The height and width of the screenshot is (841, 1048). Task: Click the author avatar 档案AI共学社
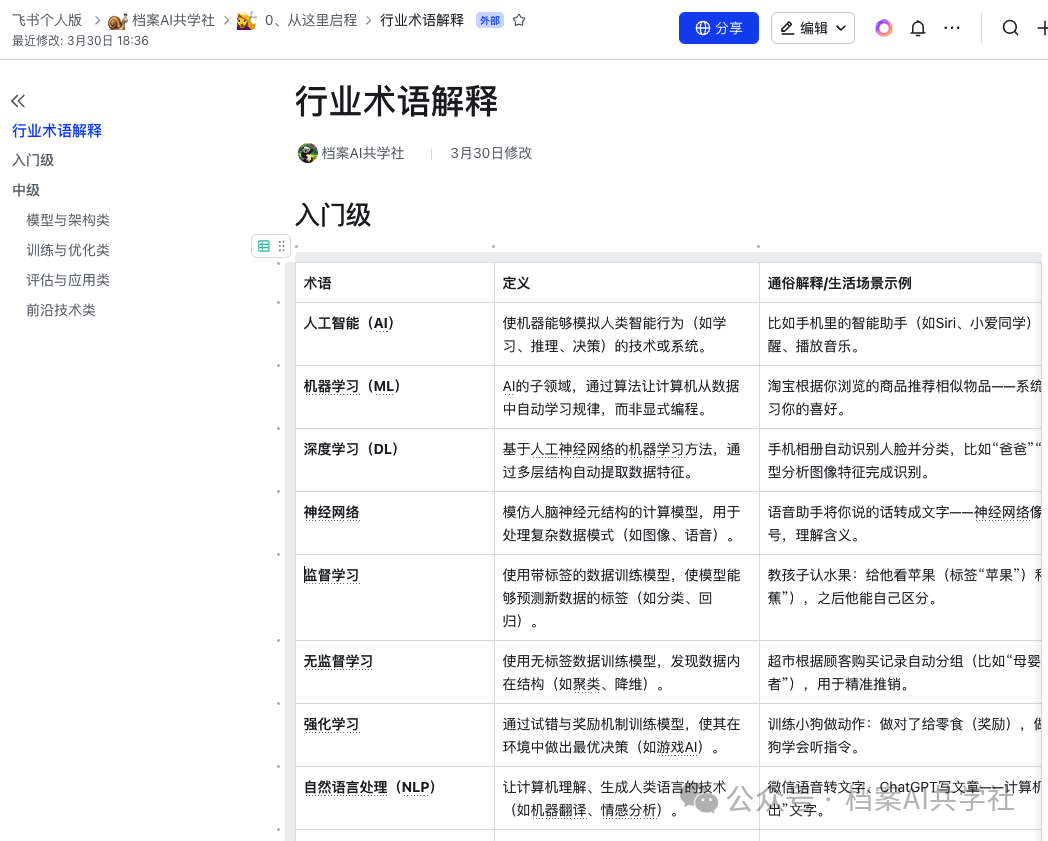point(307,153)
